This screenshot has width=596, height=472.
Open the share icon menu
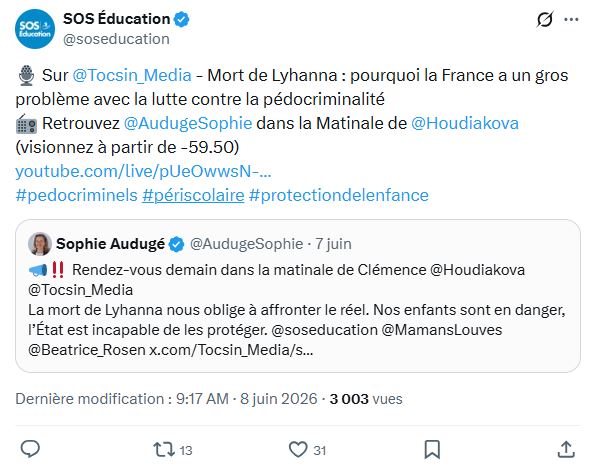[x=566, y=449]
